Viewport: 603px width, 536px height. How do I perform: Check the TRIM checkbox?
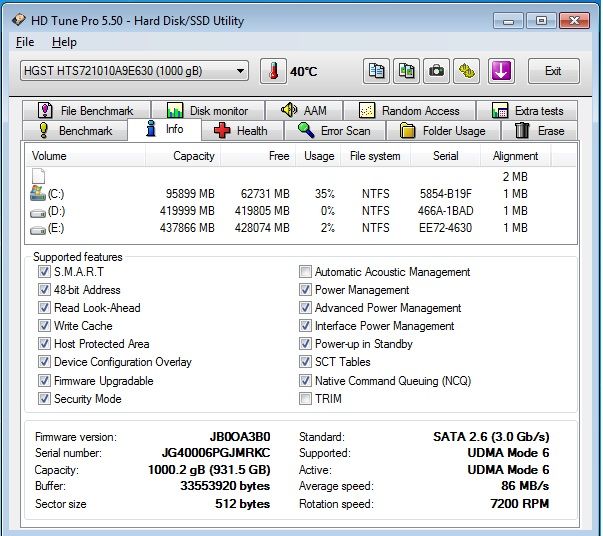(305, 398)
